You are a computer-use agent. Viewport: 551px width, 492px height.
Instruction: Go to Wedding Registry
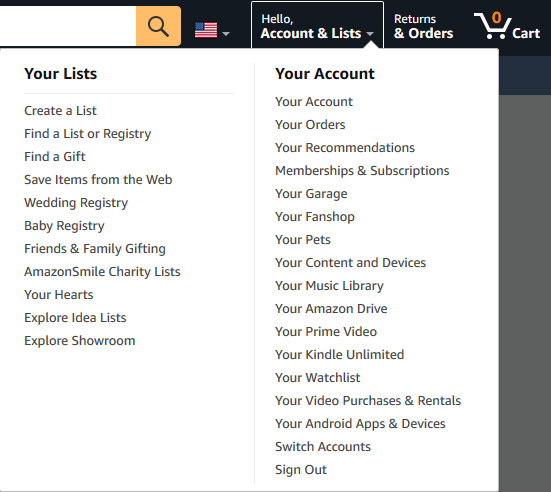pos(76,203)
